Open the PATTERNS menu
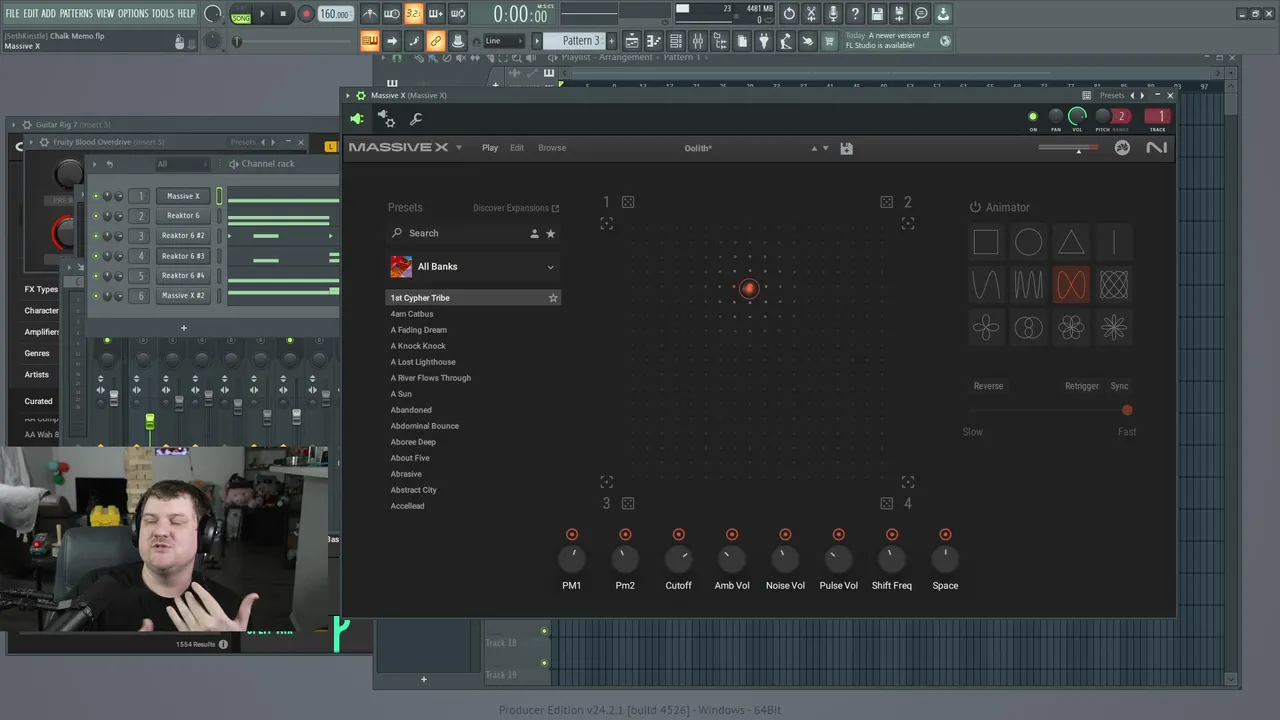The image size is (1280, 720). [76, 13]
